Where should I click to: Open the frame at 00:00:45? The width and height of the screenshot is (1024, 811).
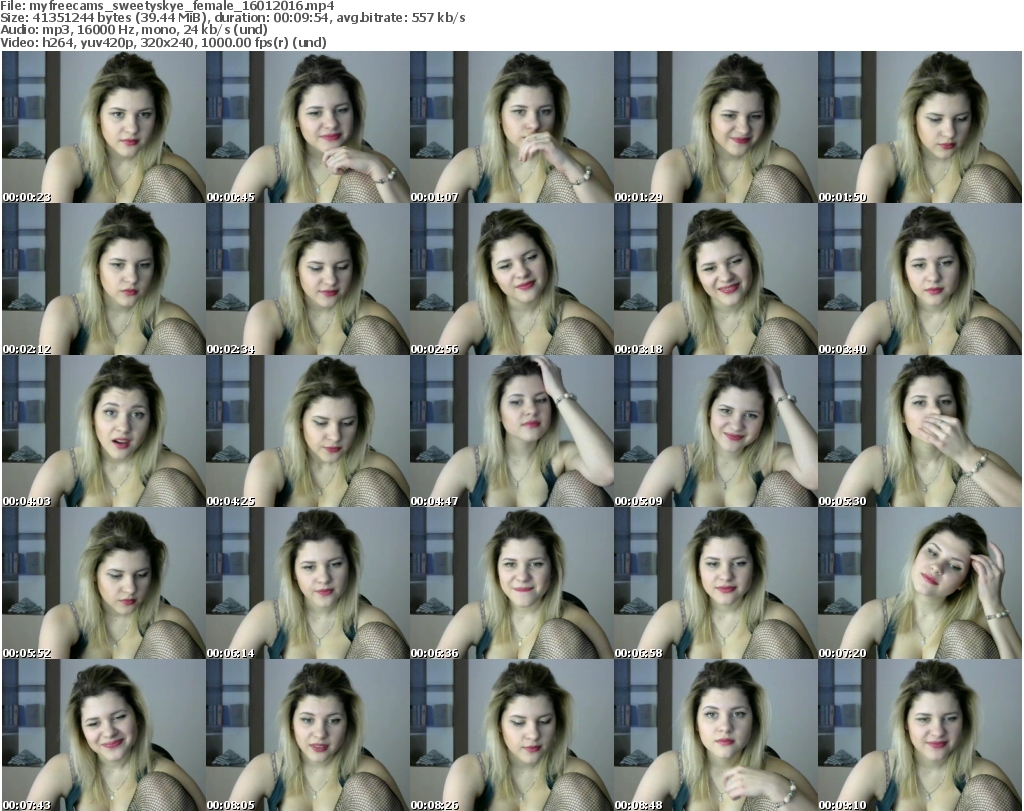[308, 127]
